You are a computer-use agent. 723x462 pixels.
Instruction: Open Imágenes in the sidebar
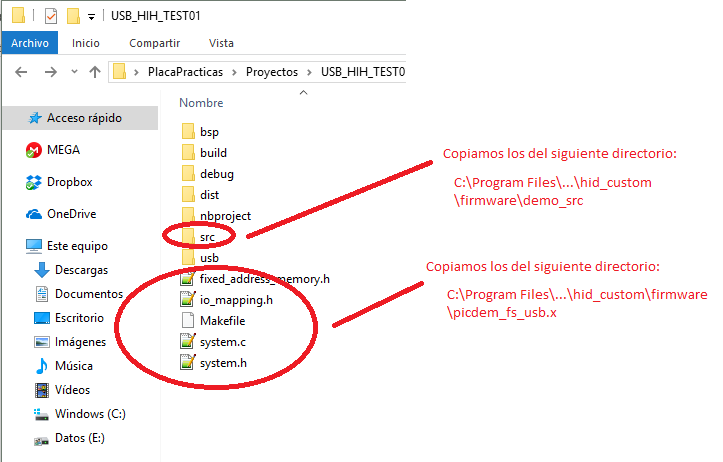click(80, 342)
